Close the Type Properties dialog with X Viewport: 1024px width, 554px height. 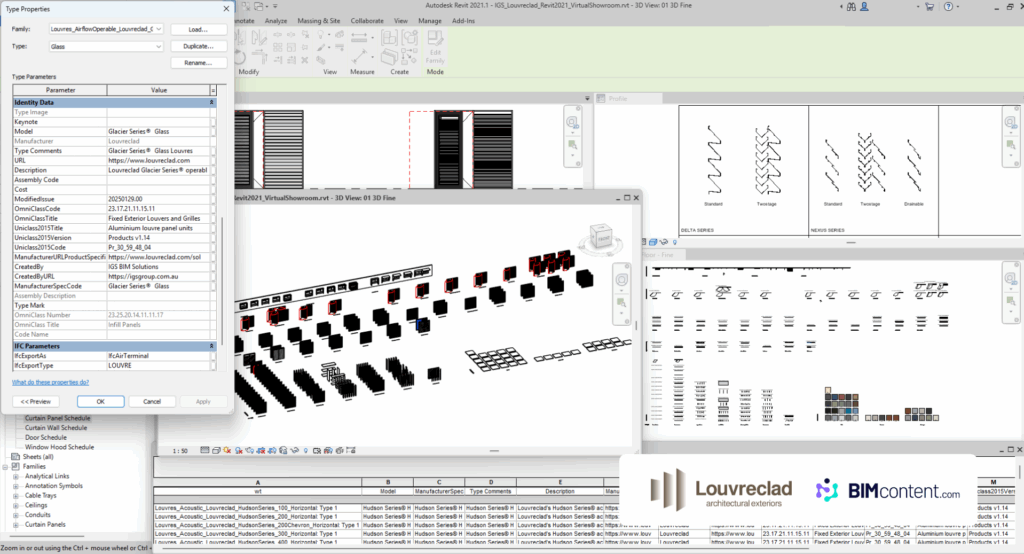point(226,9)
